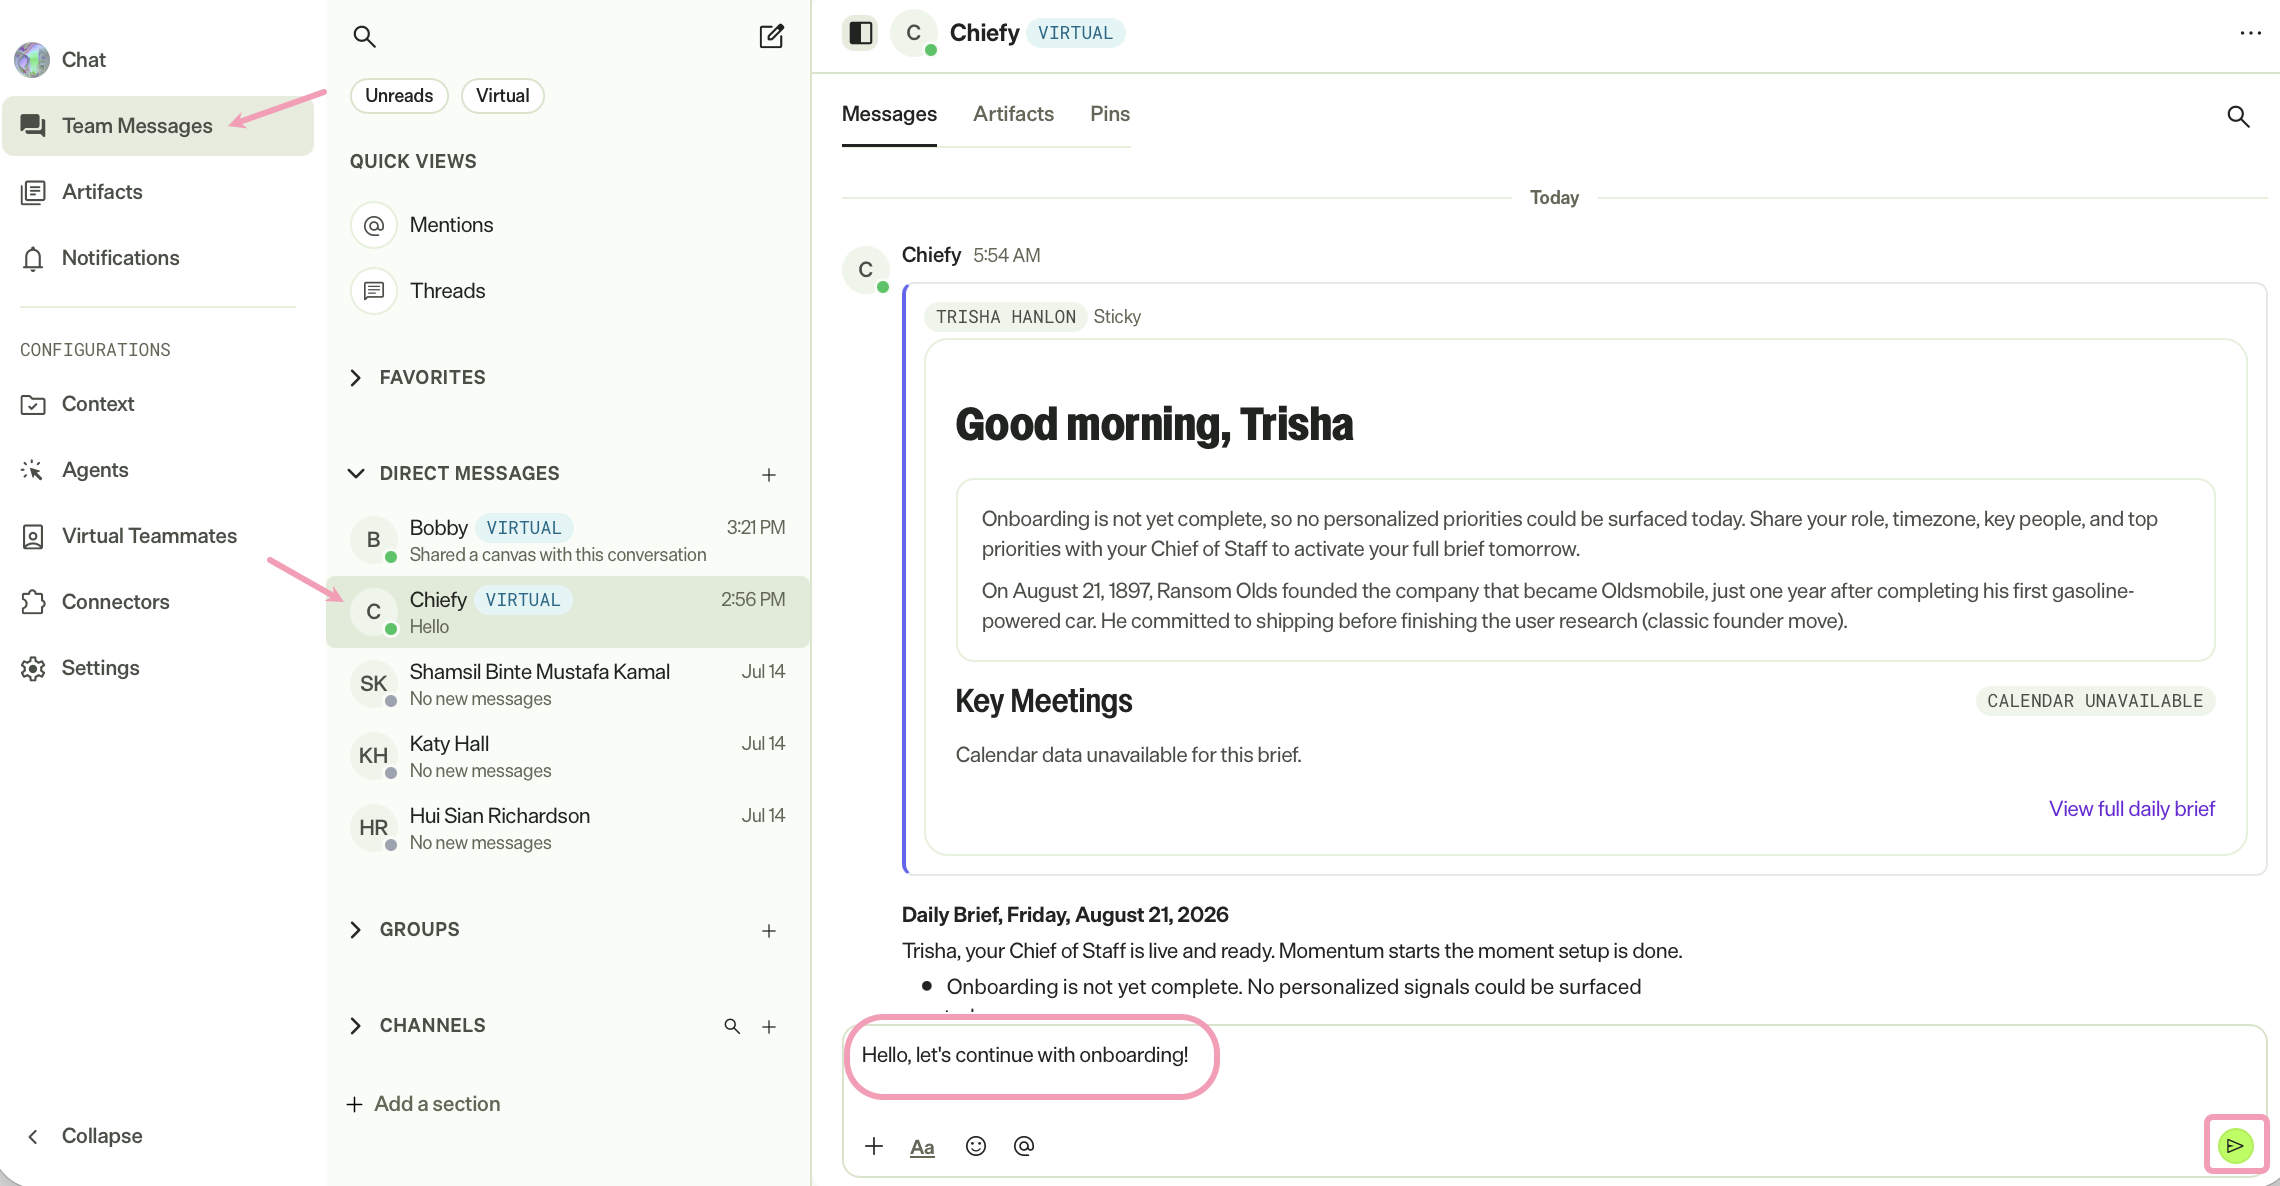
Task: Switch to the Artifacts tab
Action: pos(1013,114)
